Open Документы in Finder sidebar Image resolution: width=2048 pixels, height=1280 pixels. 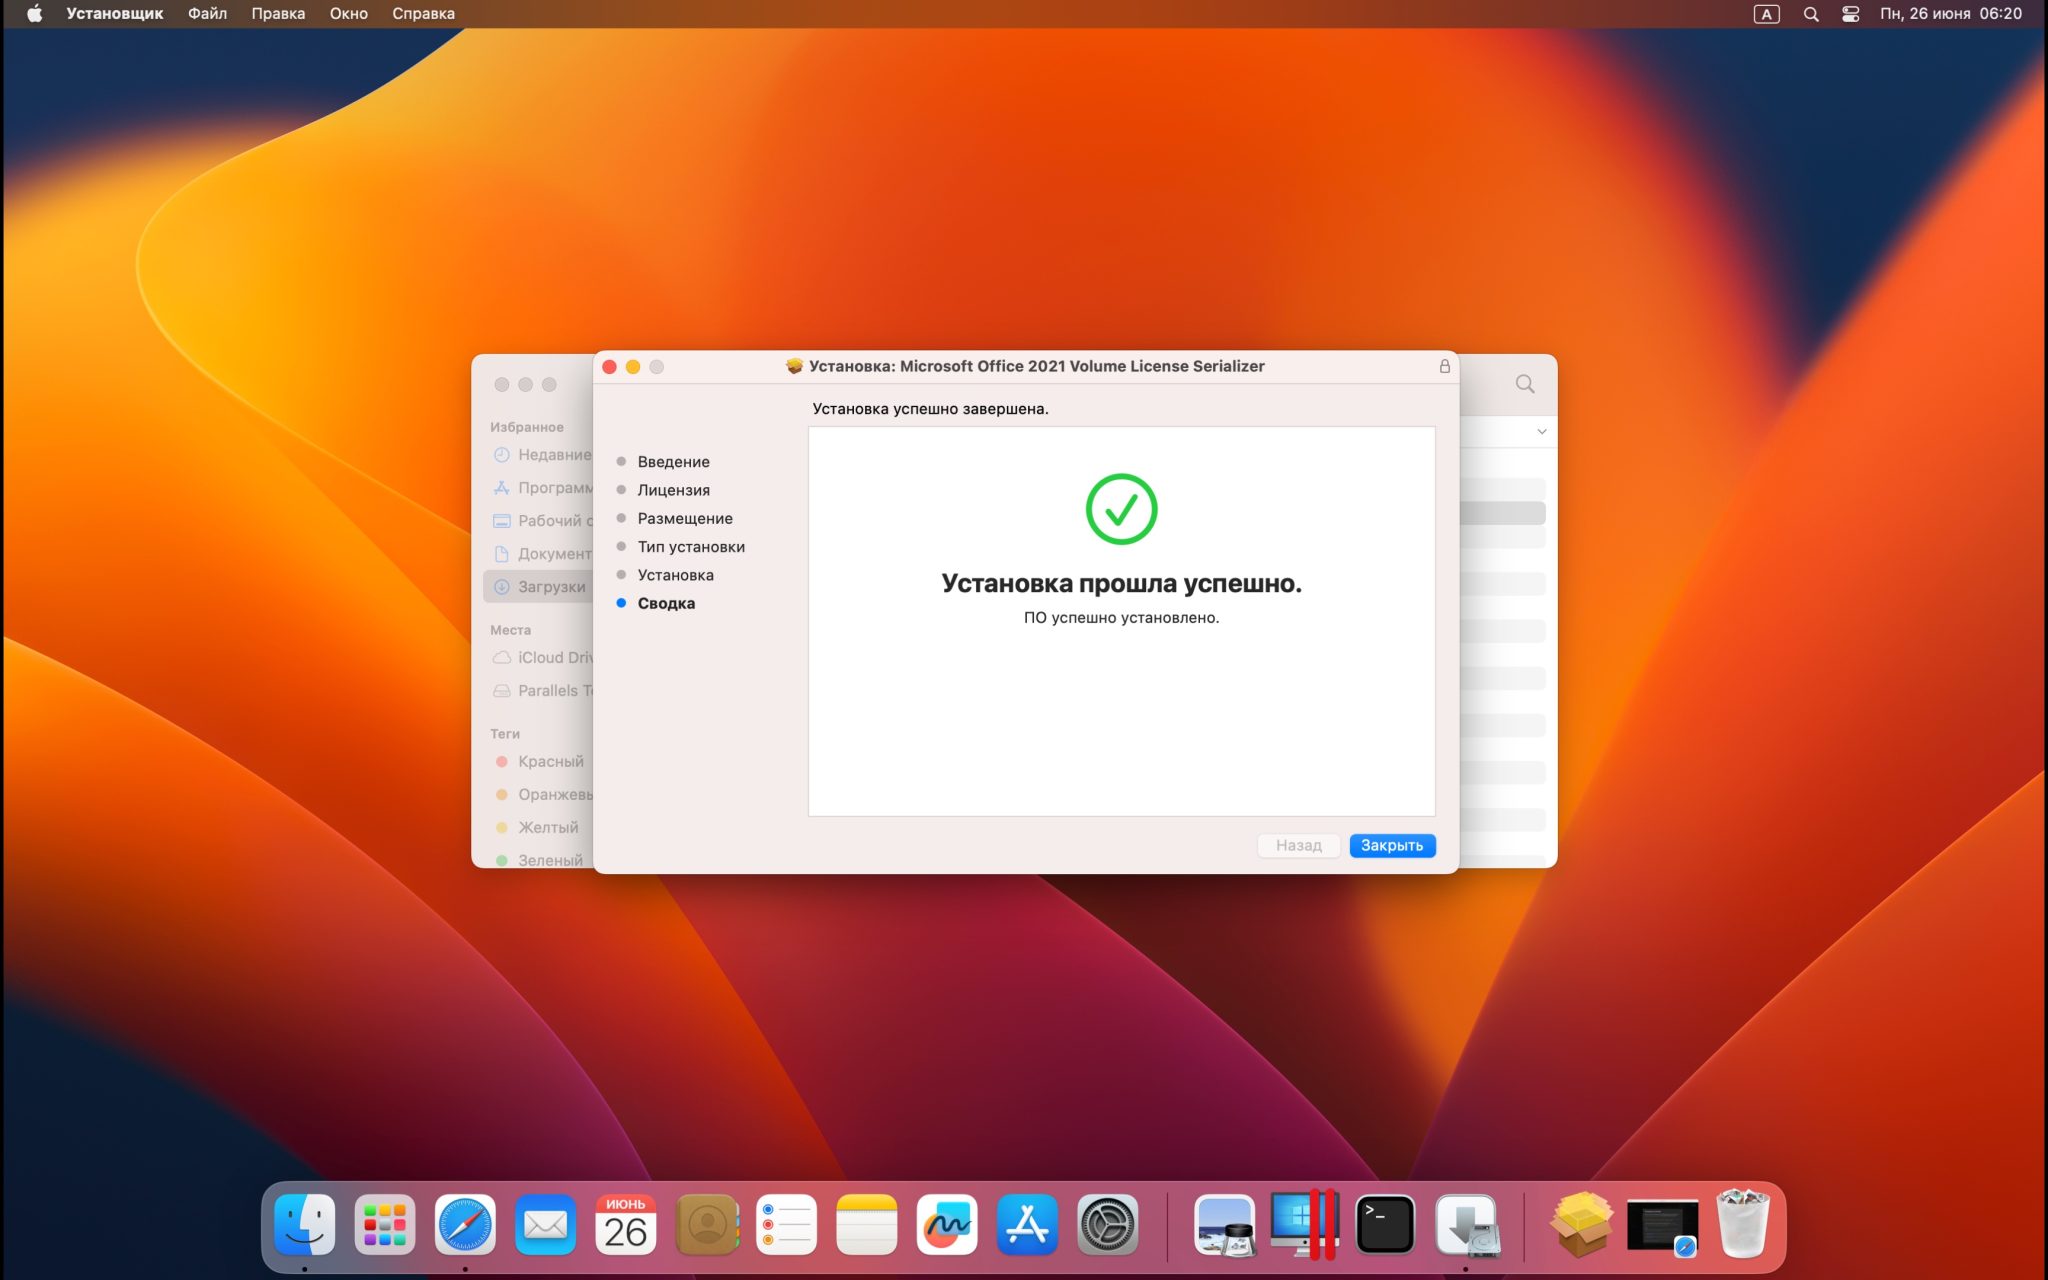pos(543,554)
